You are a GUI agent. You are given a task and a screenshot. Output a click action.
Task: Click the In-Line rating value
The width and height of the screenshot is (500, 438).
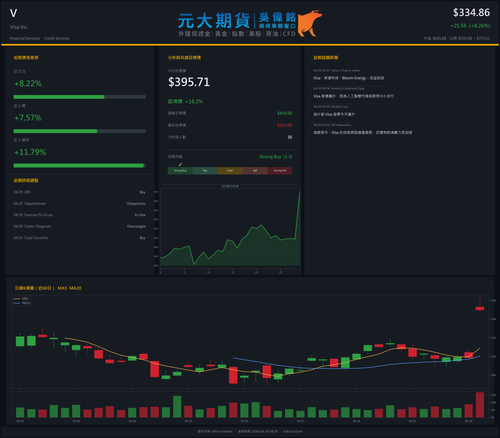click(140, 215)
